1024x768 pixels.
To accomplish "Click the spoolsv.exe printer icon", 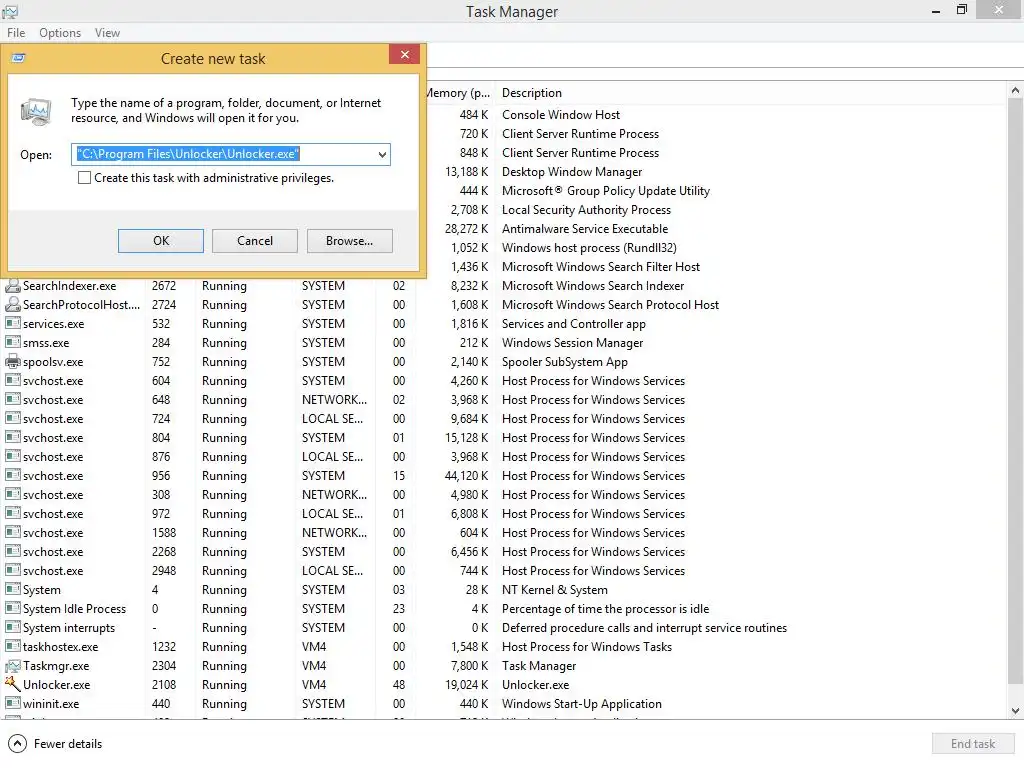I will (12, 361).
